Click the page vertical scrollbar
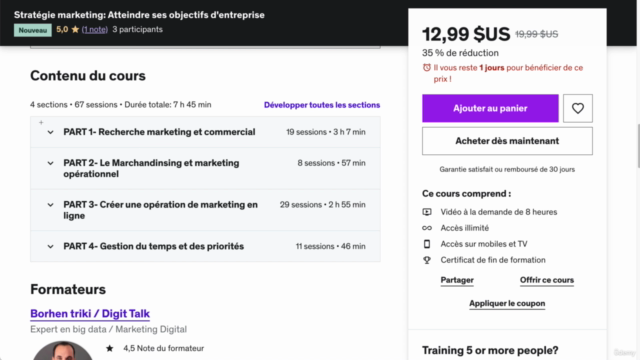The width and height of the screenshot is (640, 360). [x=638, y=146]
